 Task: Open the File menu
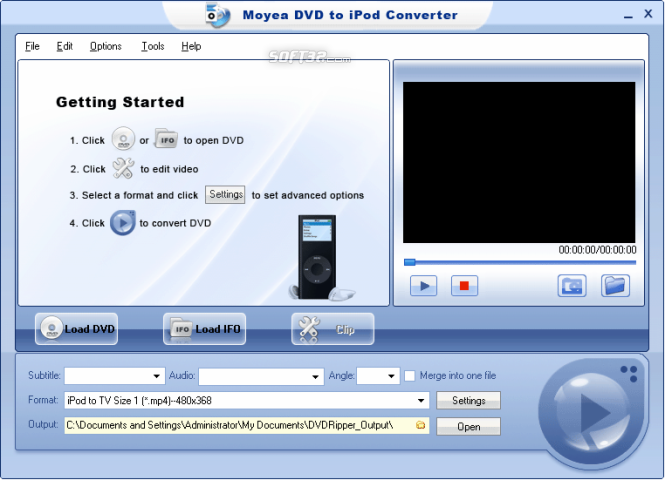pos(32,46)
